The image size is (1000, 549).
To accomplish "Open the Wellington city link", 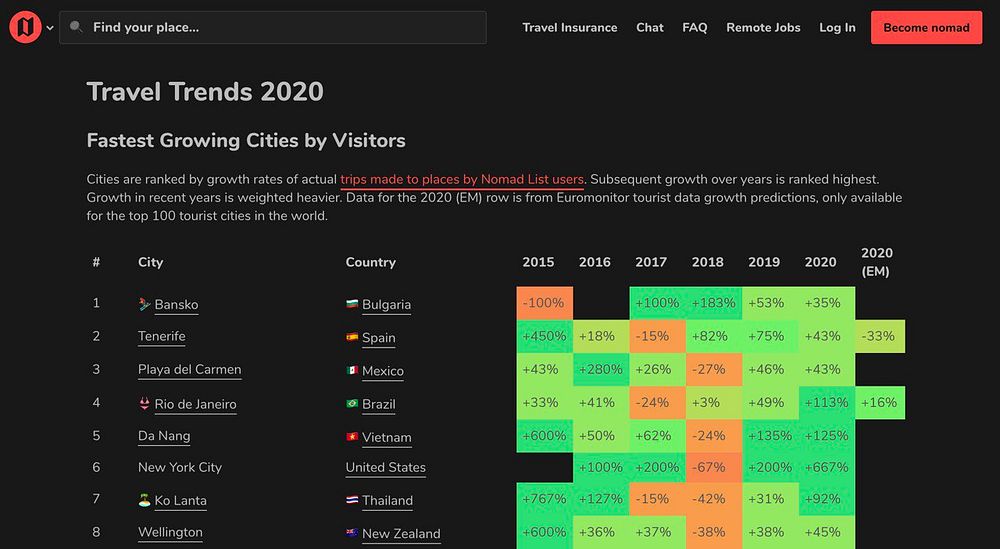I will click(170, 532).
